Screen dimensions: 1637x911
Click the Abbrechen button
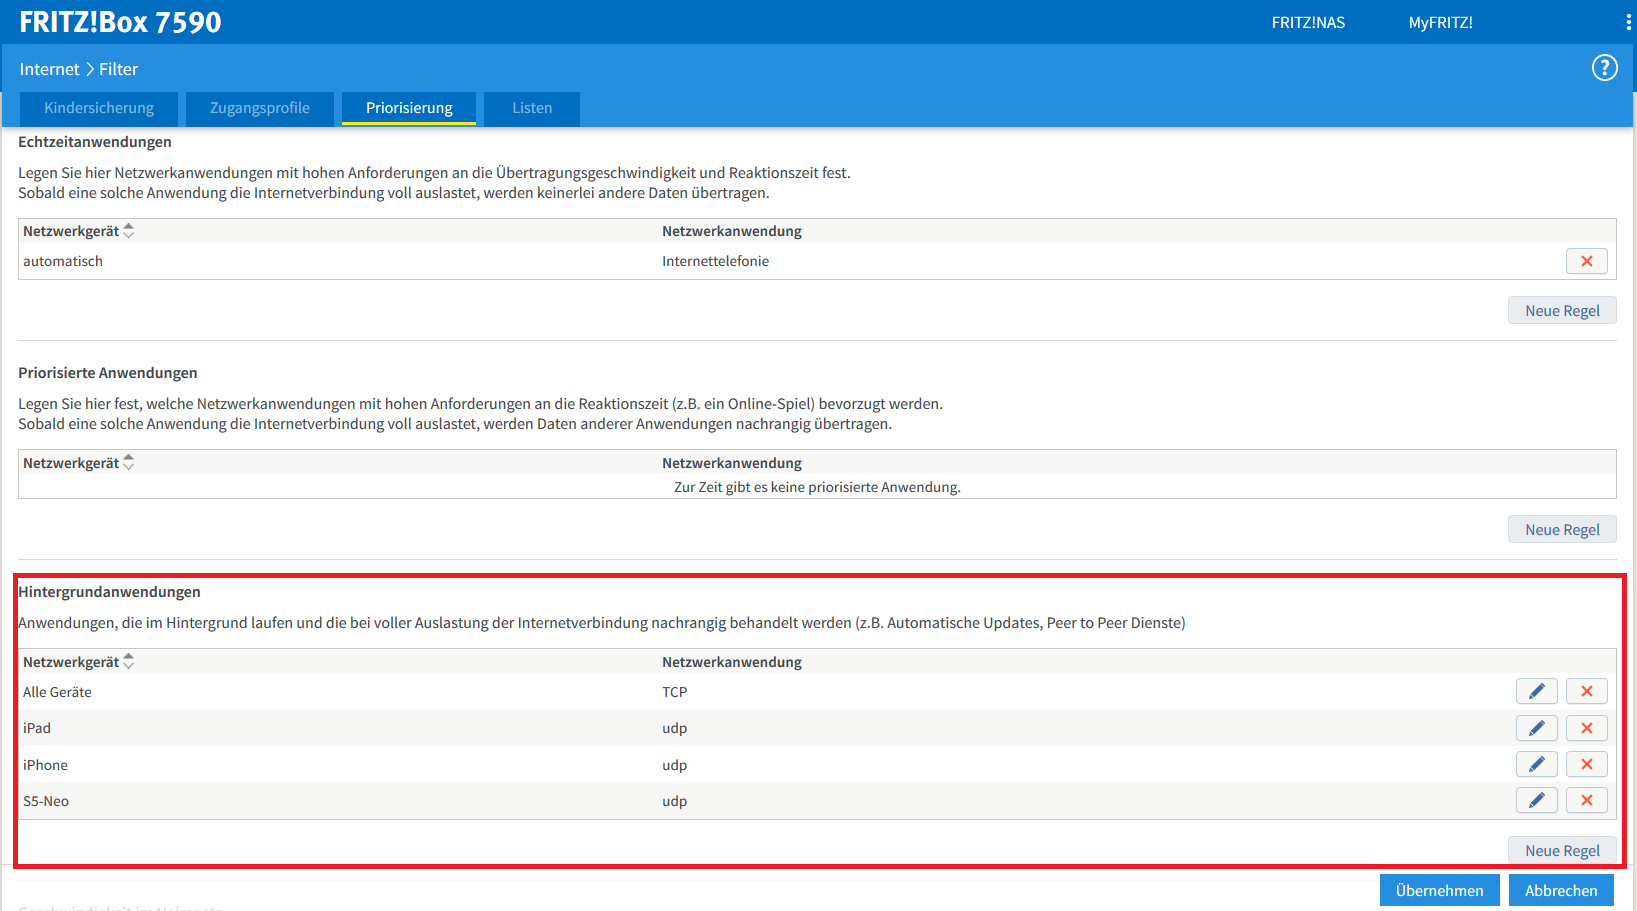point(1561,890)
